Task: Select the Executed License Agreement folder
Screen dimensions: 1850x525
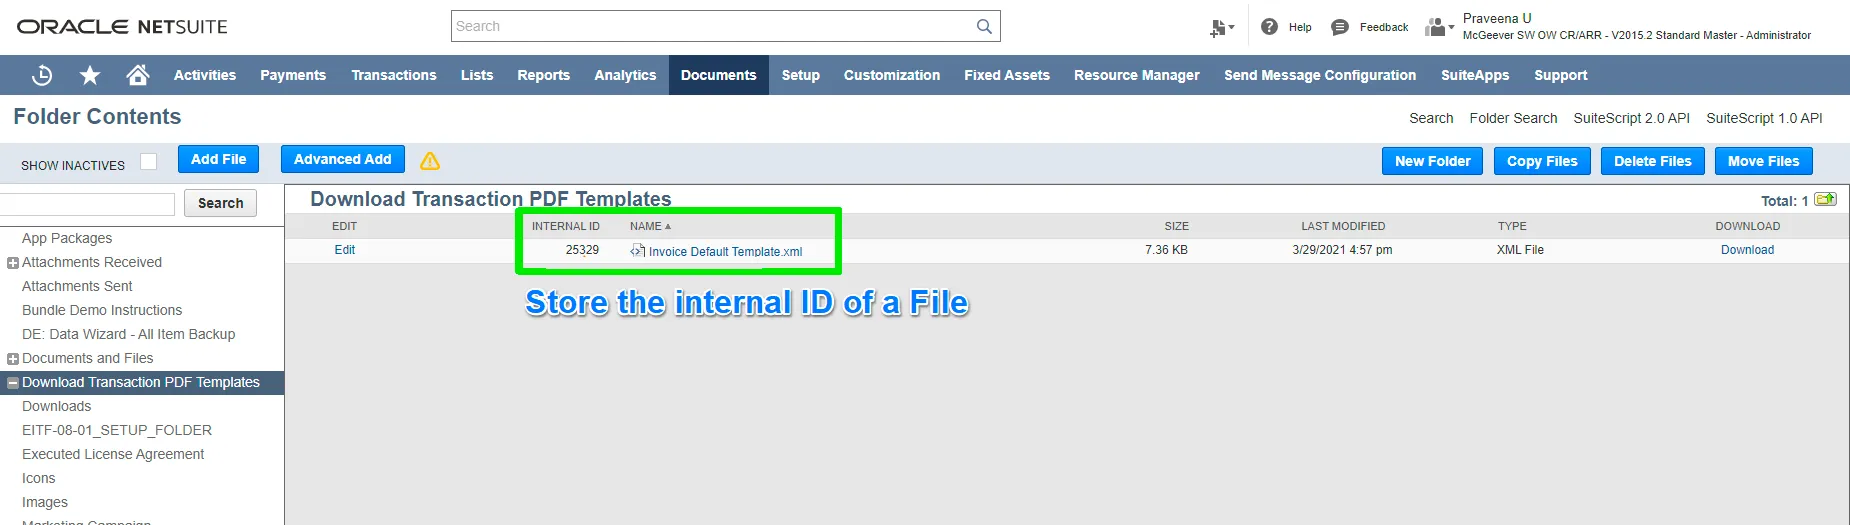Action: pyautogui.click(x=113, y=454)
